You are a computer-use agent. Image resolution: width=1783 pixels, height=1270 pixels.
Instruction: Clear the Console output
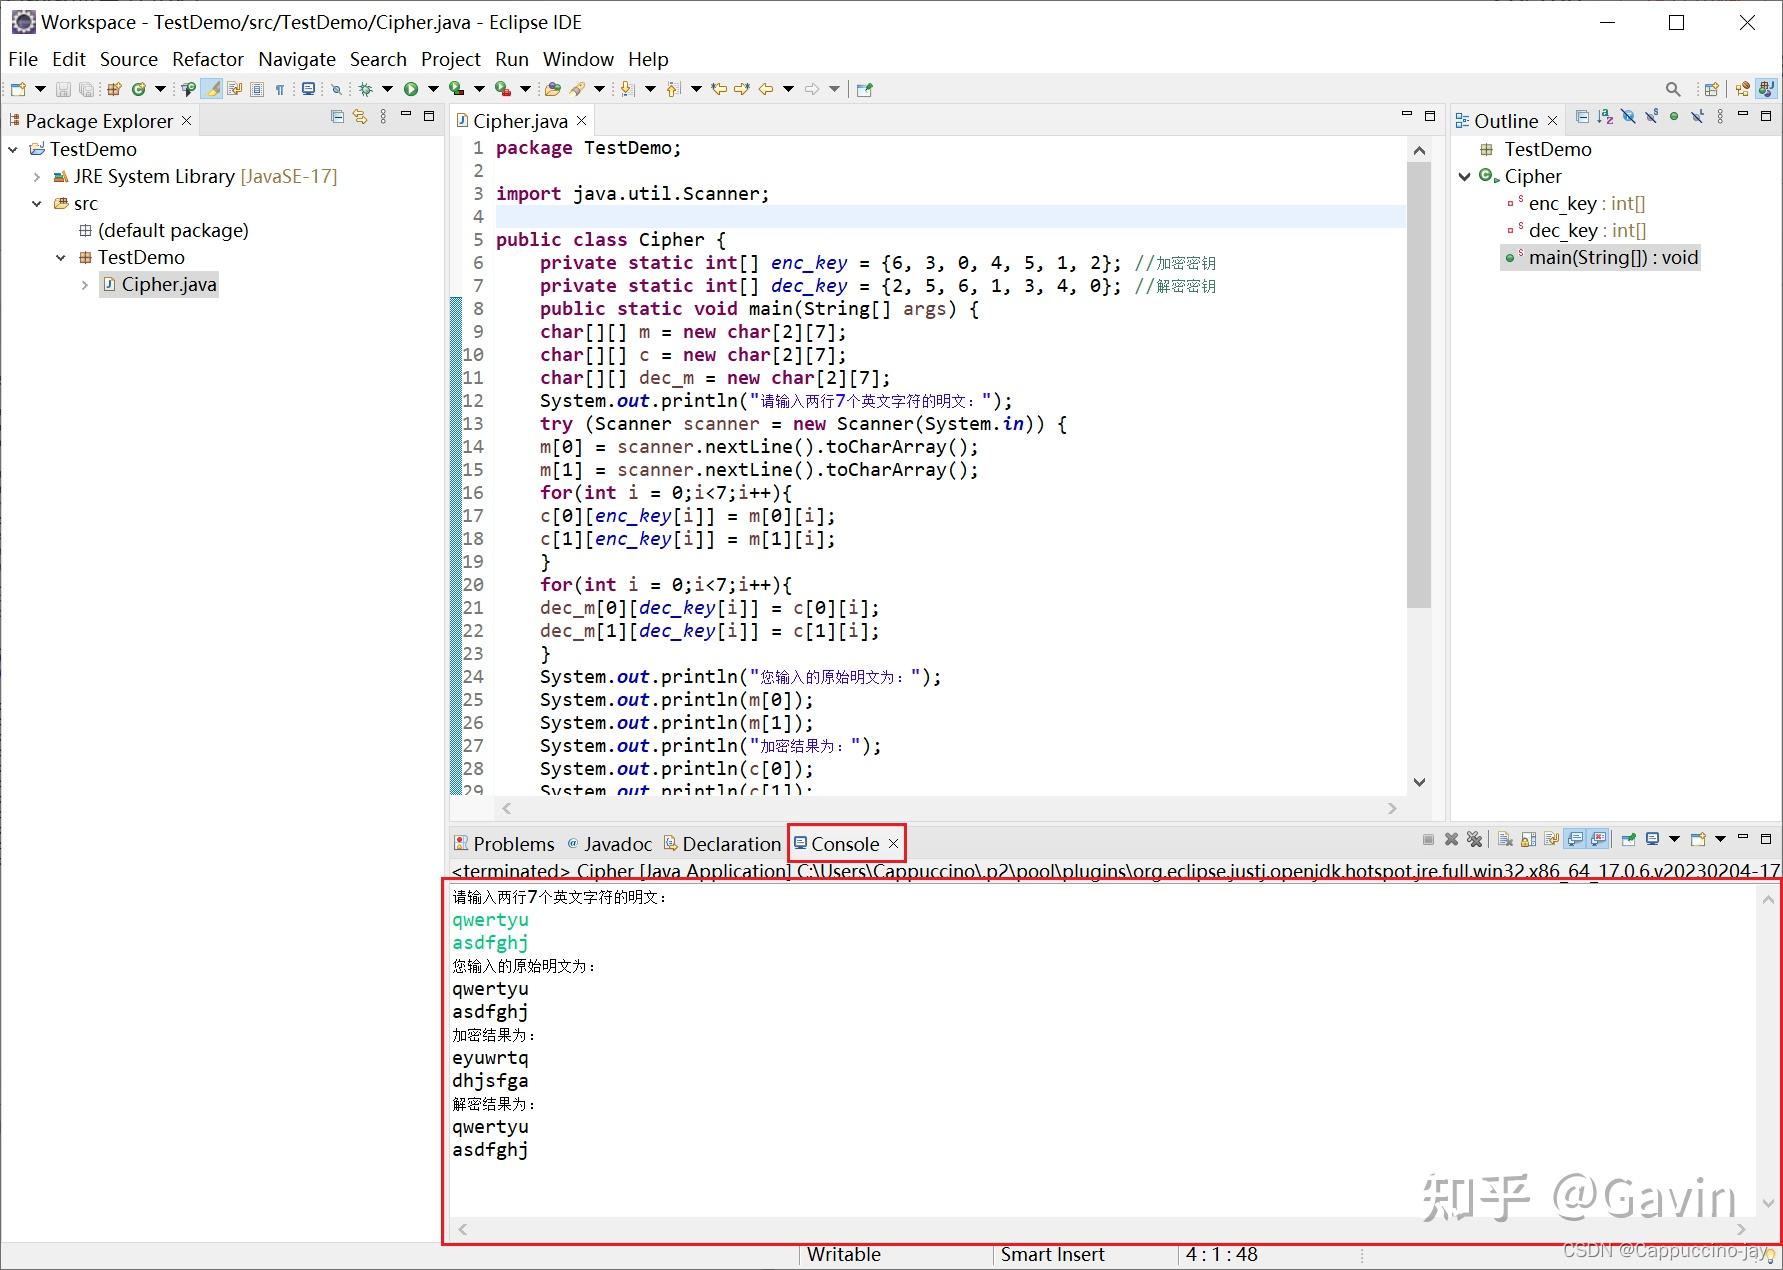click(x=1505, y=839)
